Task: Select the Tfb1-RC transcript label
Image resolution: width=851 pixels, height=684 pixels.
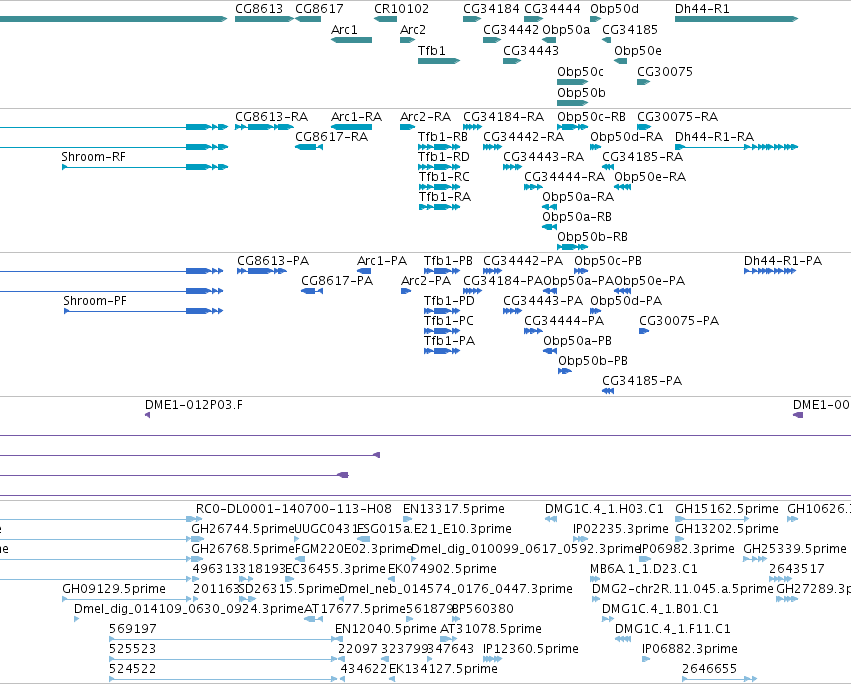Action: click(444, 177)
